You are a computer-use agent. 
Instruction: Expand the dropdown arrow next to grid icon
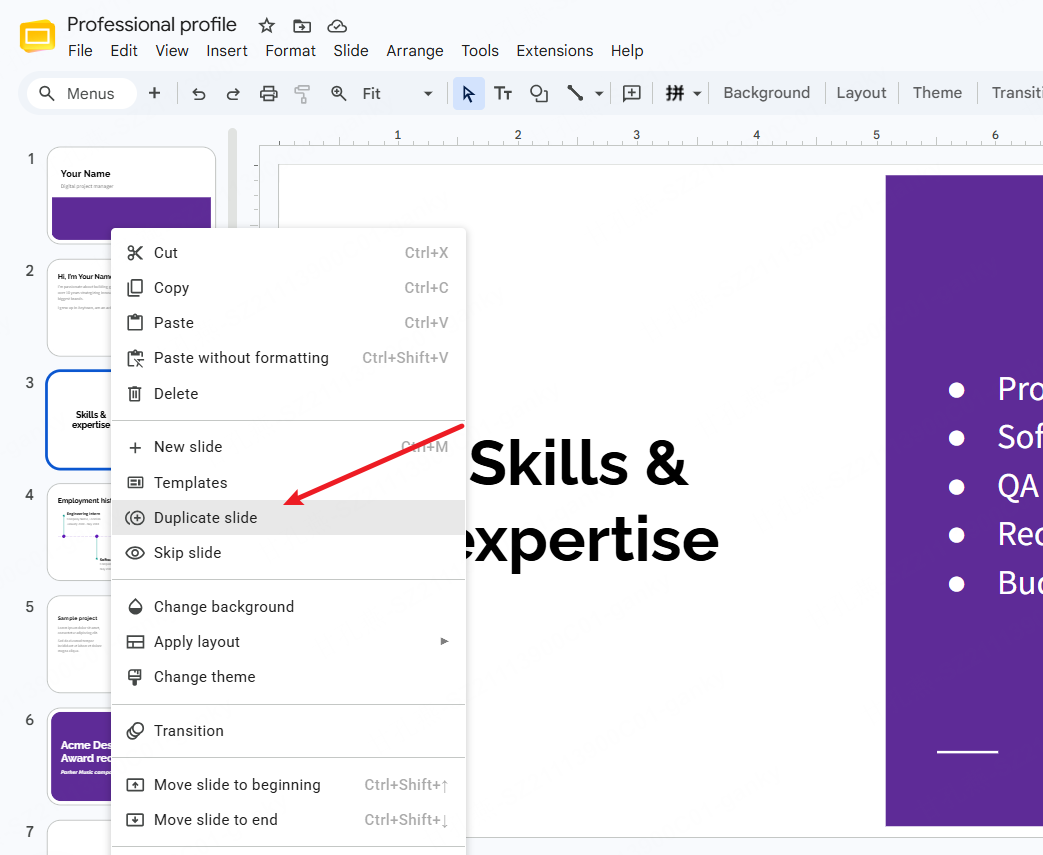click(x=697, y=94)
